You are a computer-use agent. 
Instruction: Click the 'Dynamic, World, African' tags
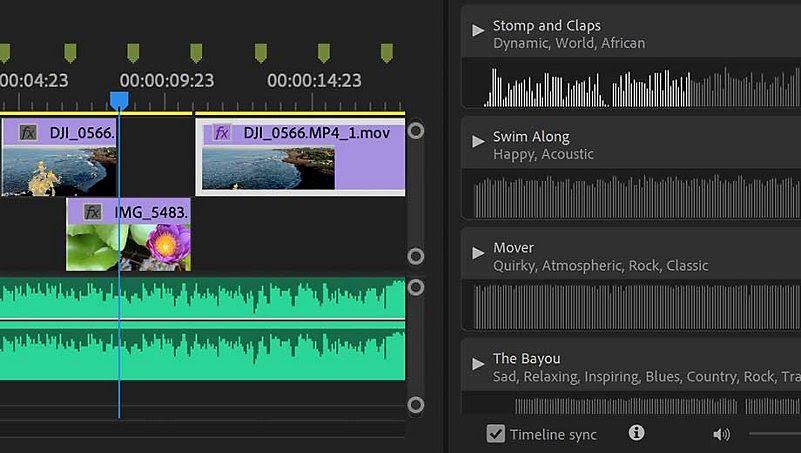tap(569, 43)
